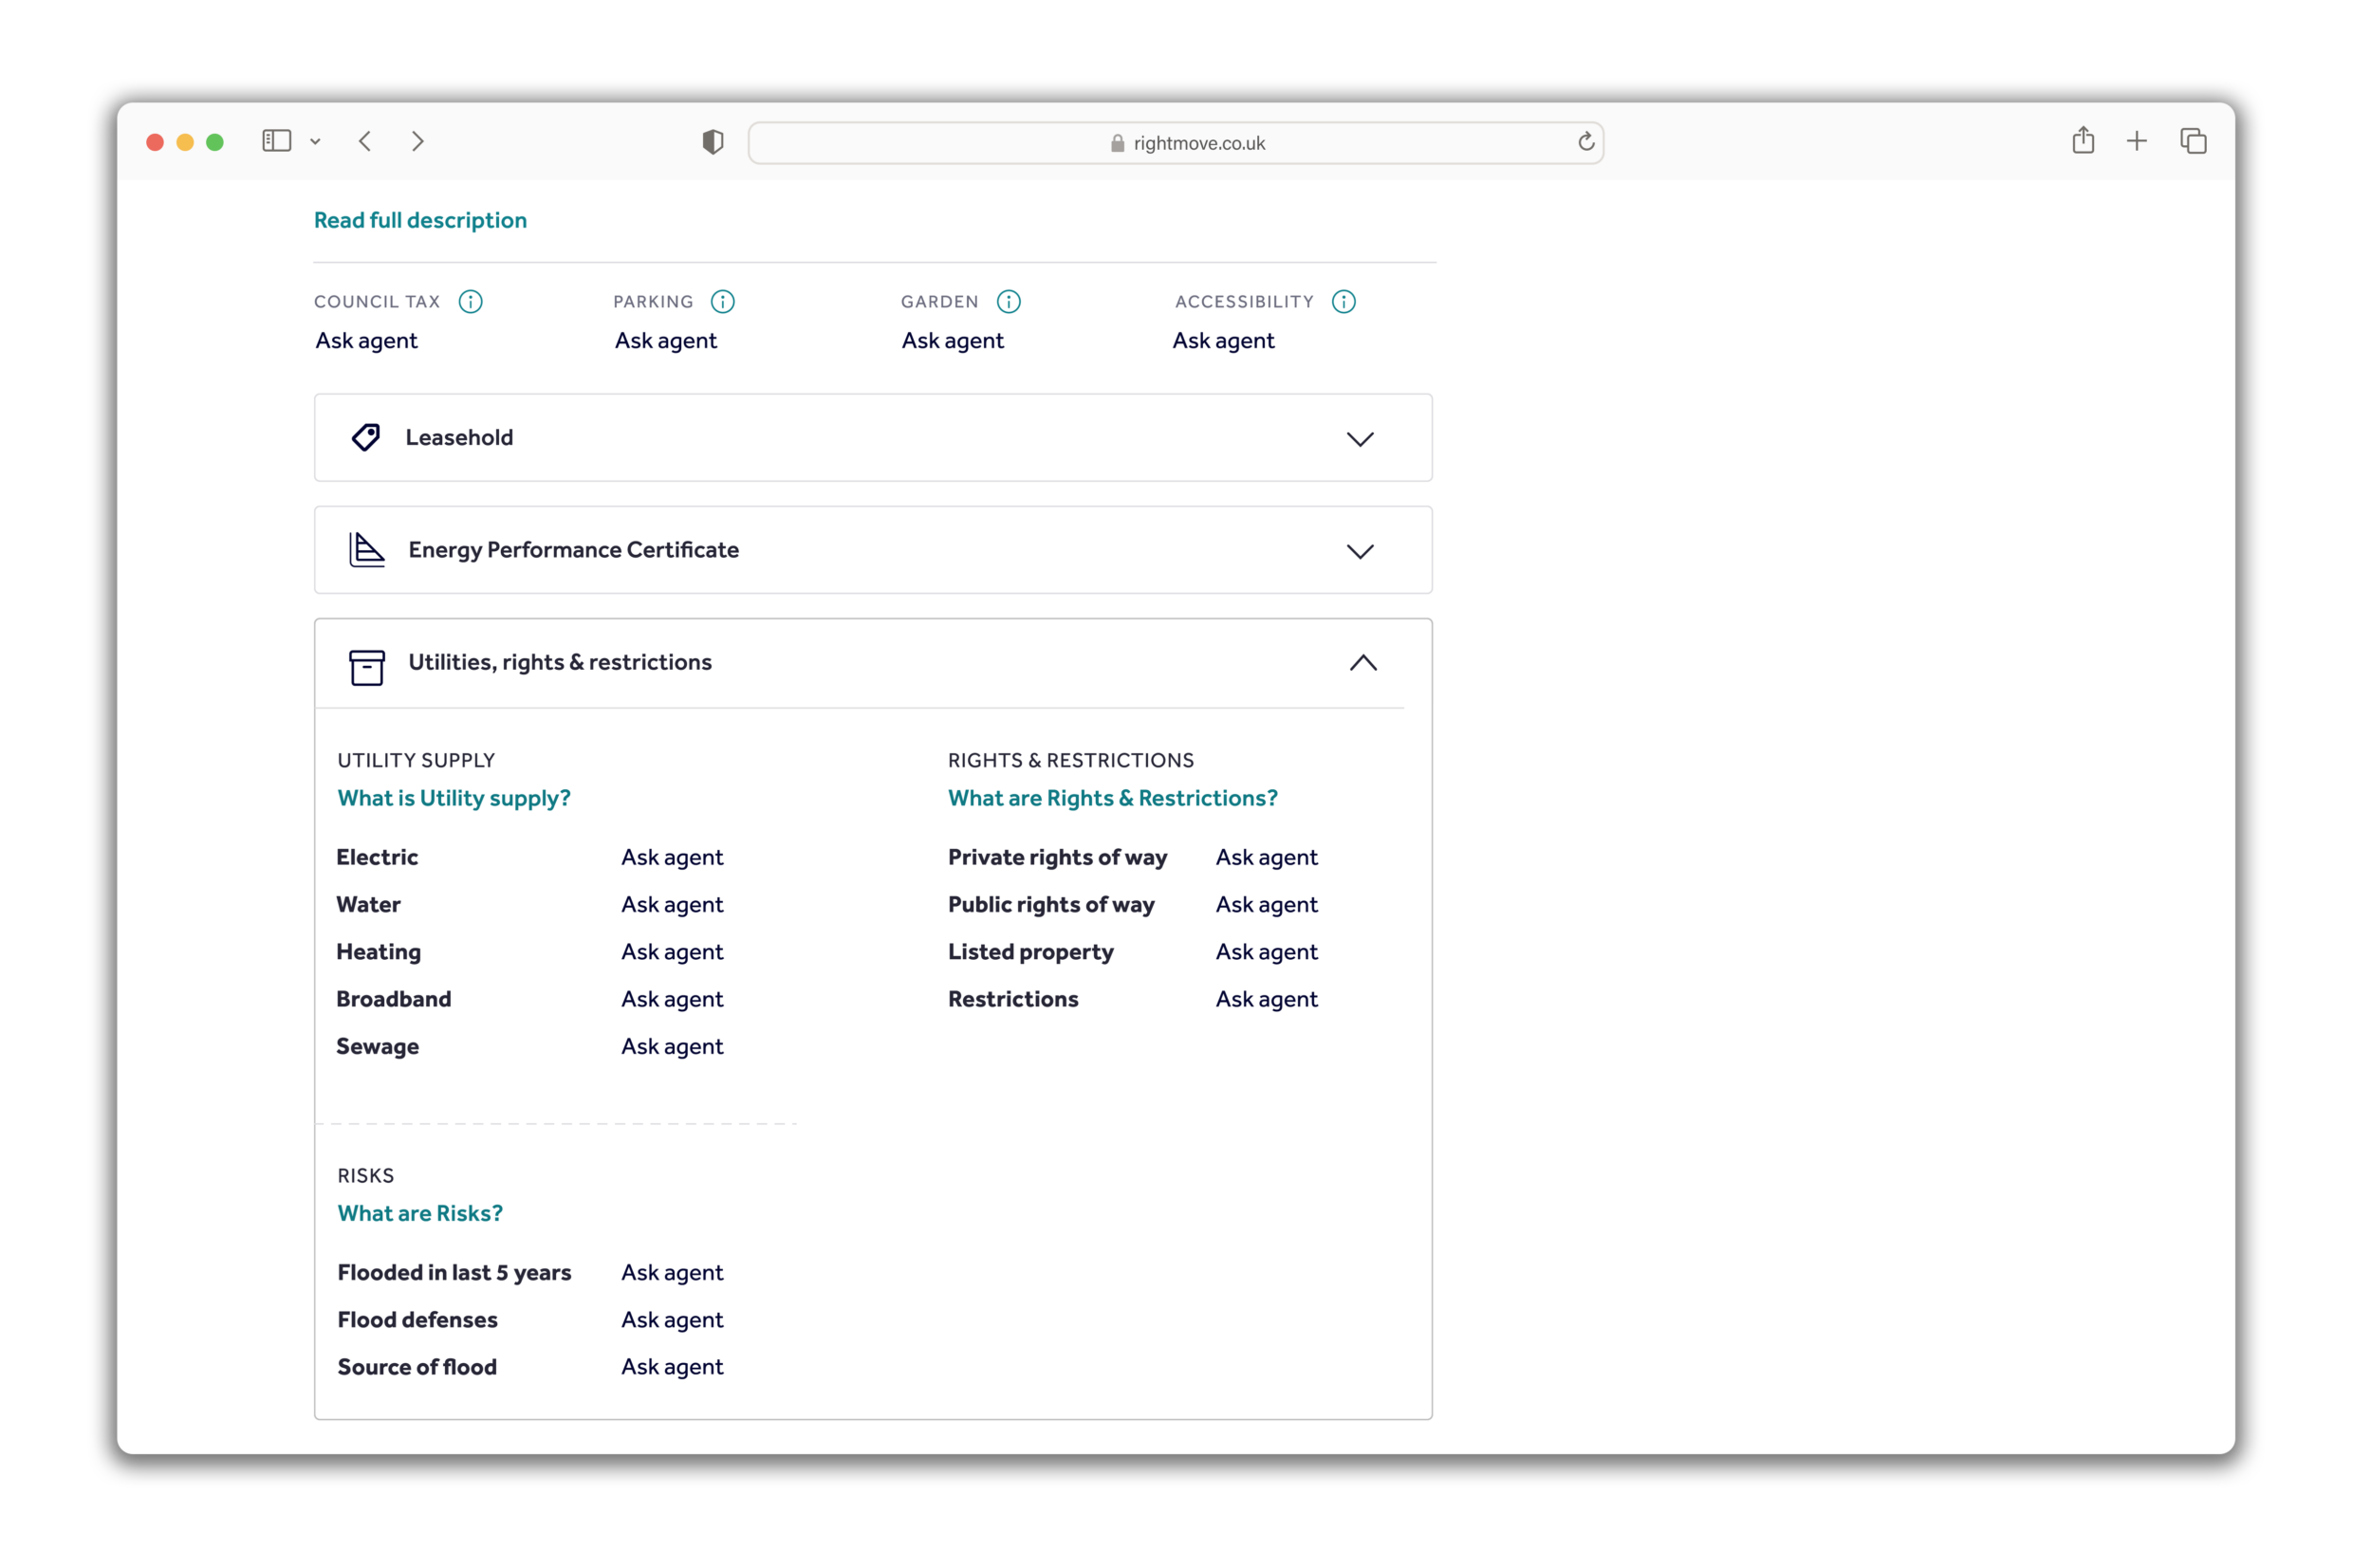The height and width of the screenshot is (1568, 2353).
Task: Collapse the Utilities, rights & restrictions section
Action: [x=1363, y=663]
